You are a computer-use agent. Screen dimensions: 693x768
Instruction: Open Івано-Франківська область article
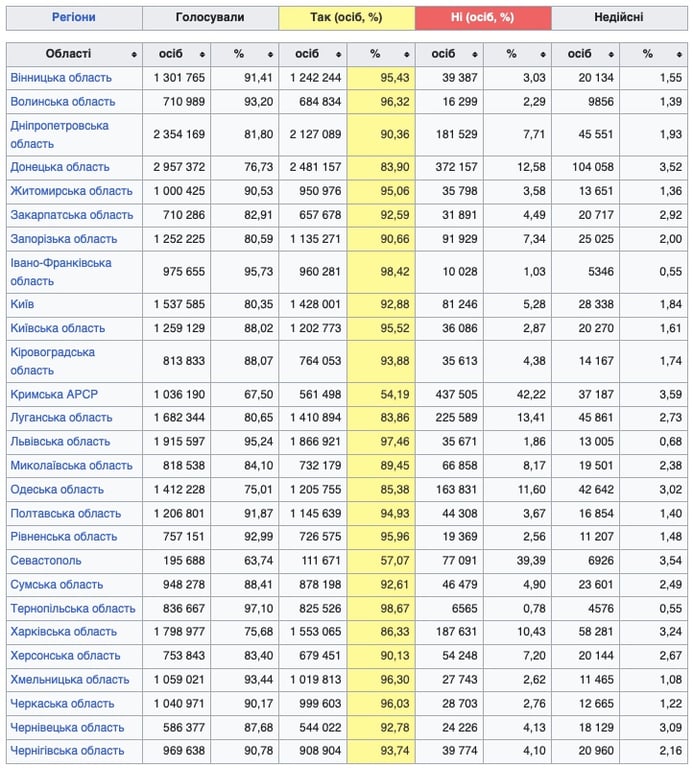[61, 263]
